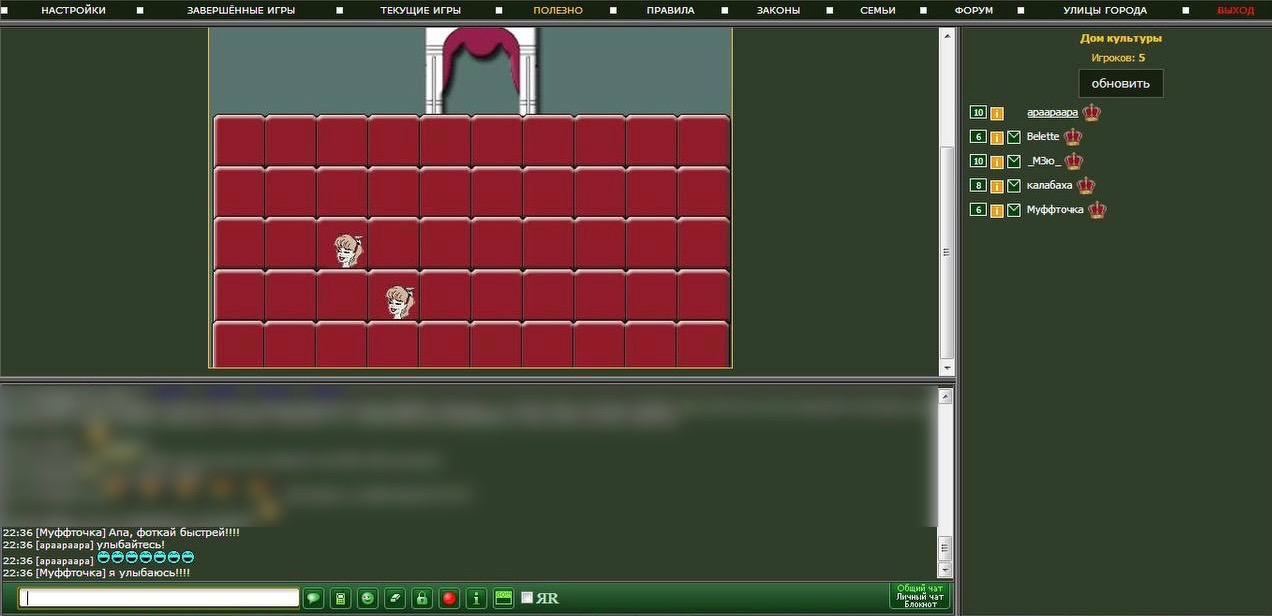Image resolution: width=1272 pixels, height=616 pixels.
Task: Click the crown icon next to Муффточка
Action: click(x=1097, y=210)
